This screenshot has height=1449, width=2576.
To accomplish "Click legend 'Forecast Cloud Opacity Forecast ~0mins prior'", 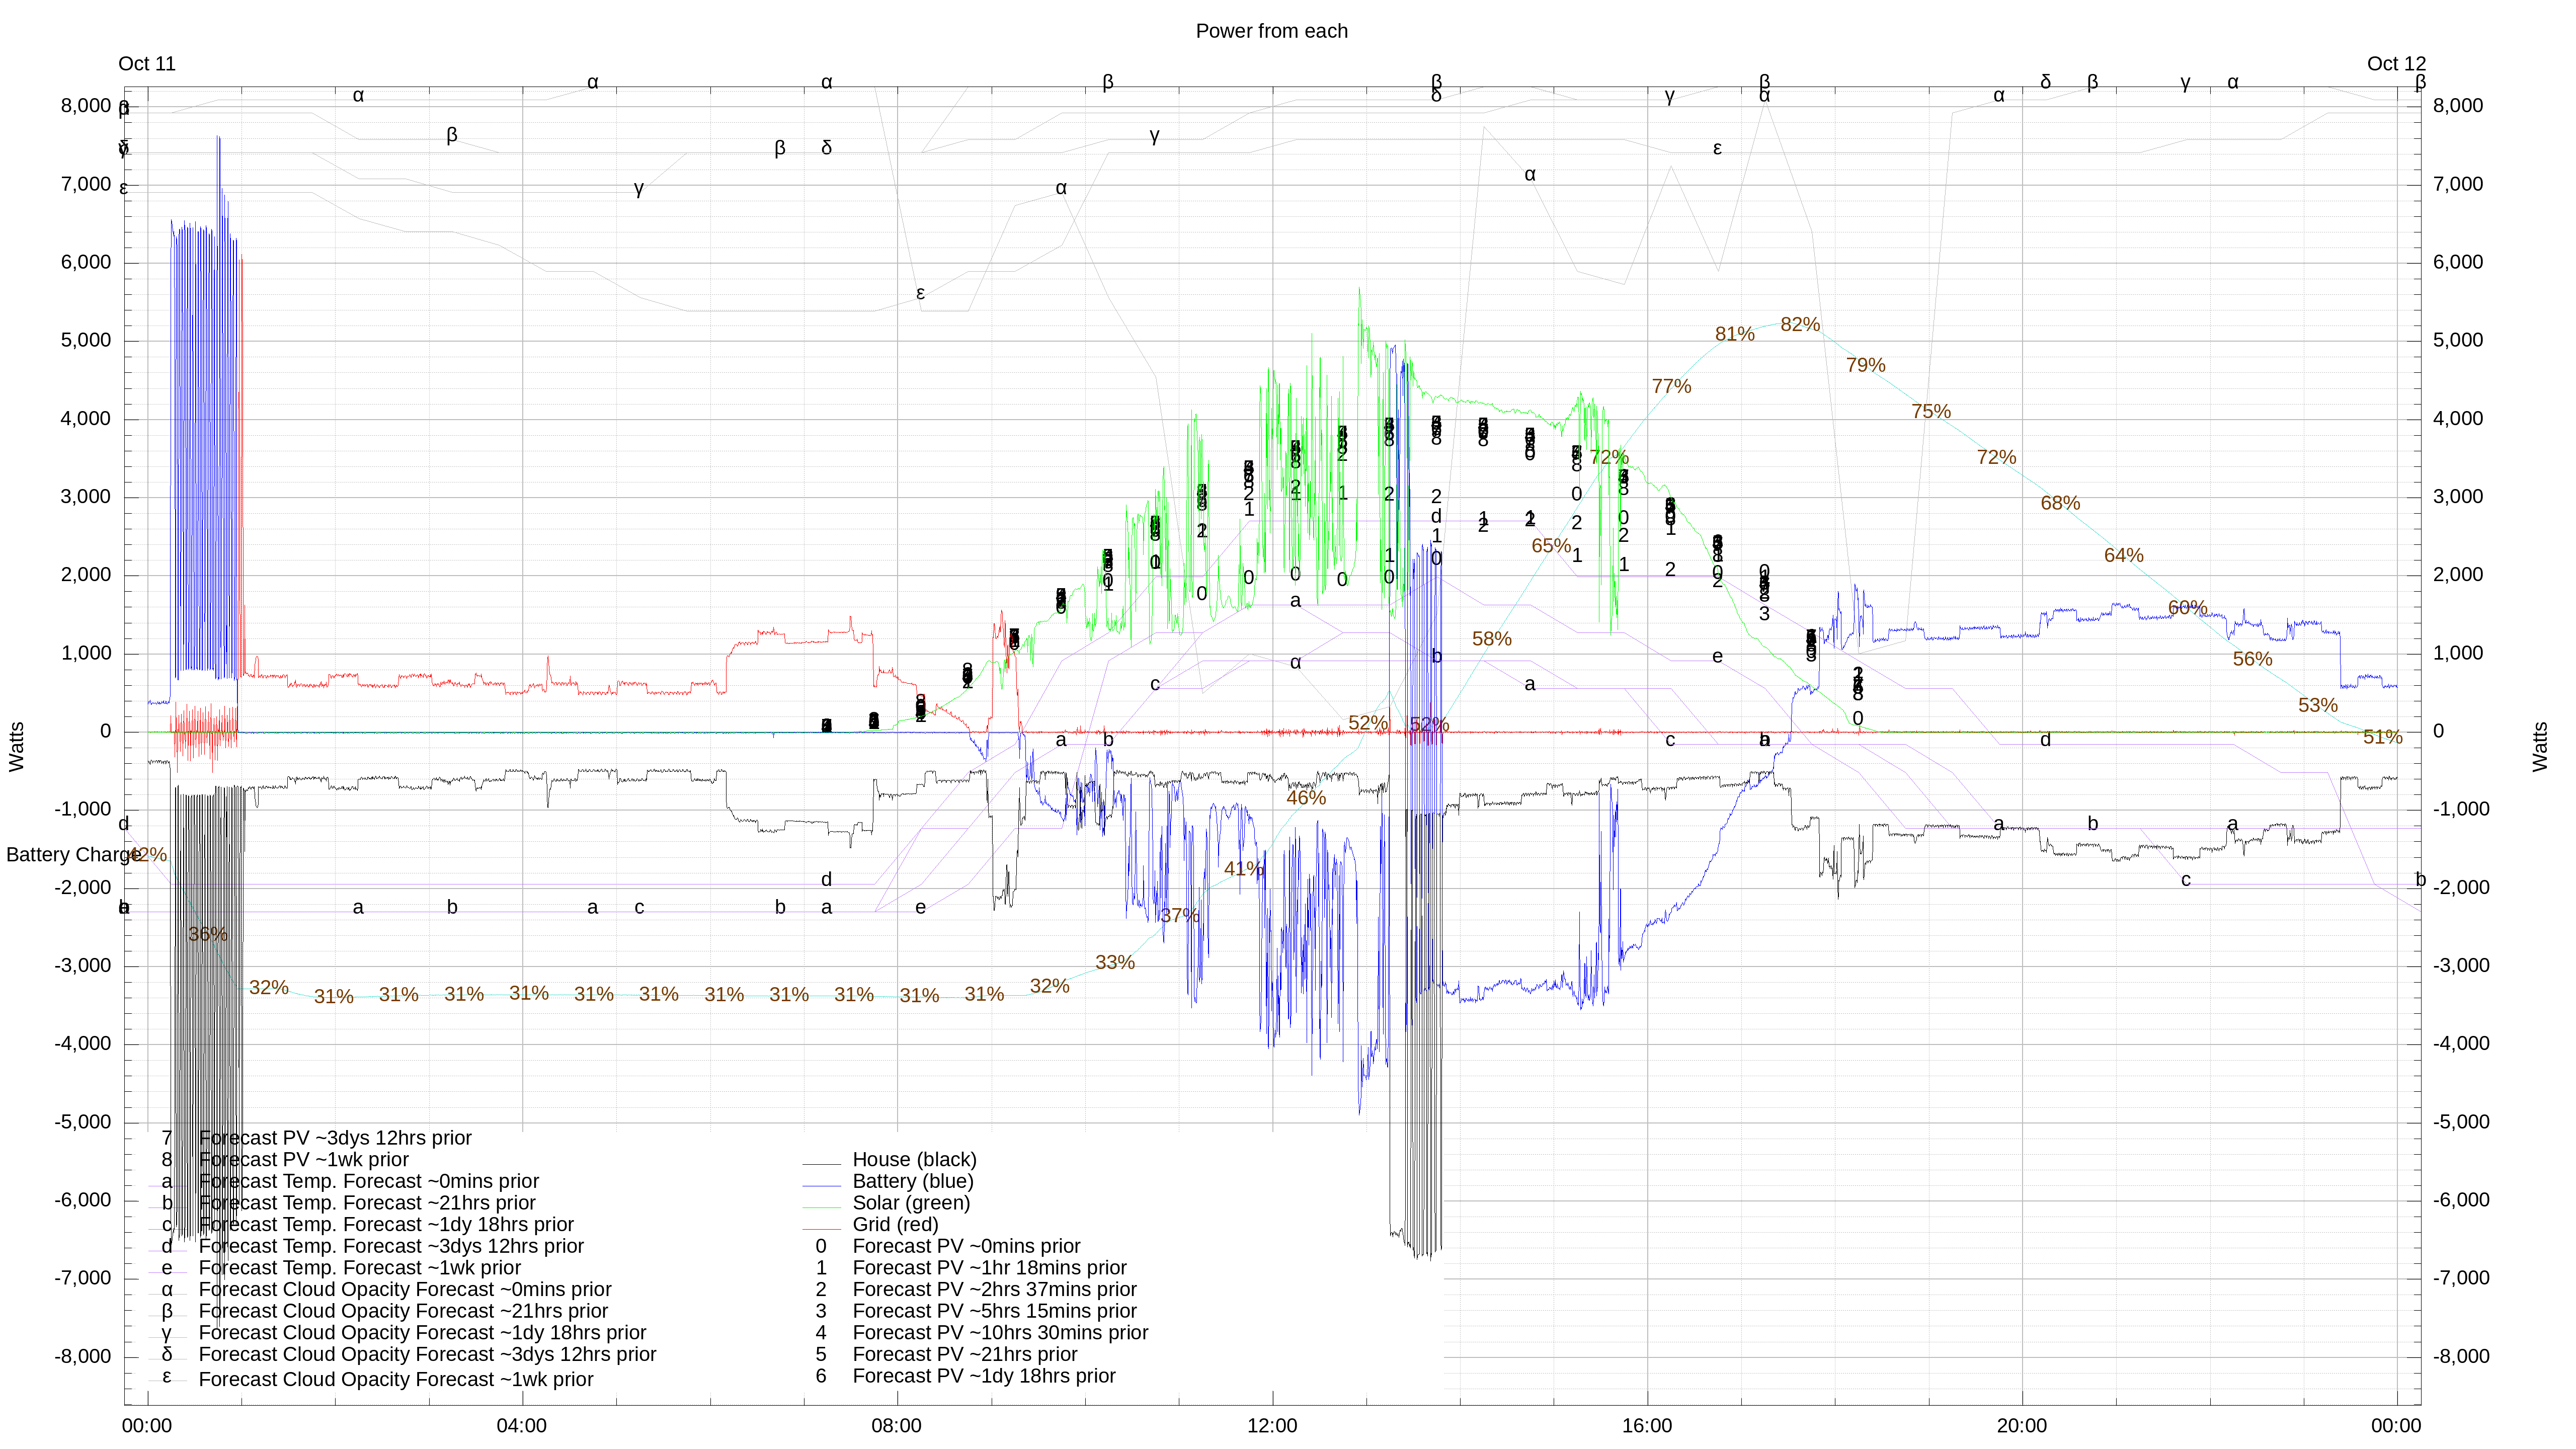I will 405,1290.
